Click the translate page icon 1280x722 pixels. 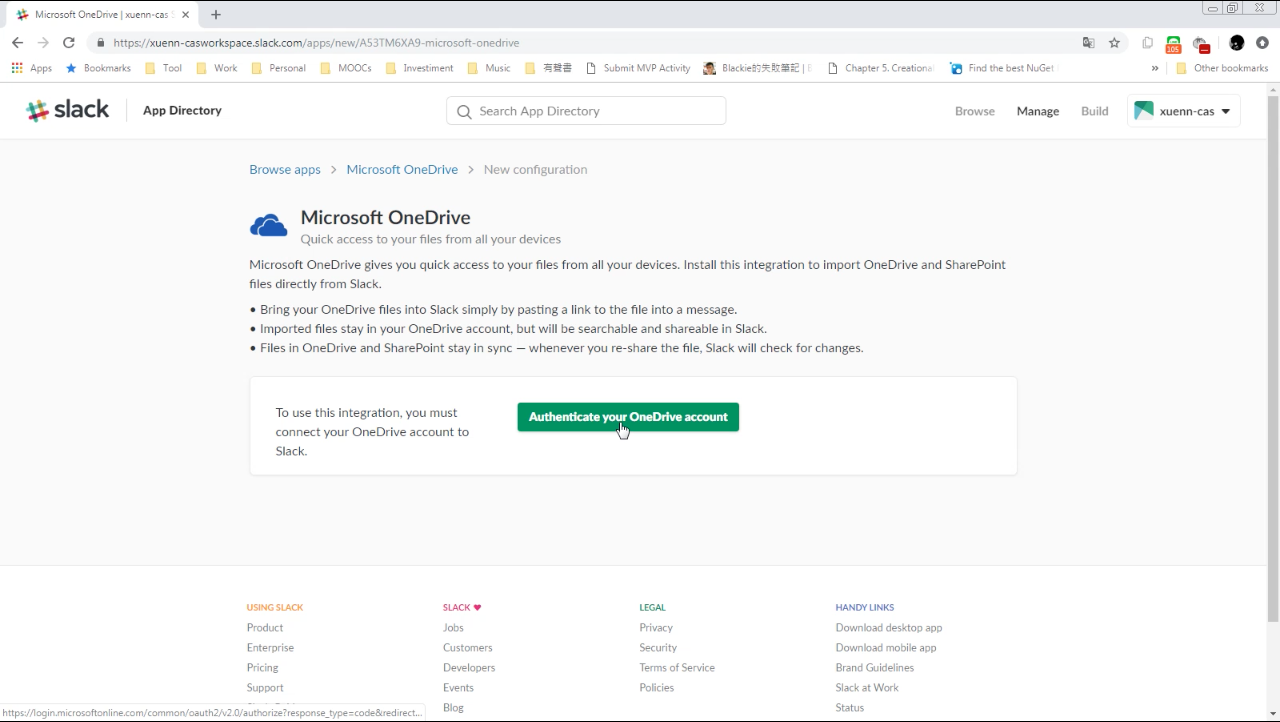click(1089, 43)
